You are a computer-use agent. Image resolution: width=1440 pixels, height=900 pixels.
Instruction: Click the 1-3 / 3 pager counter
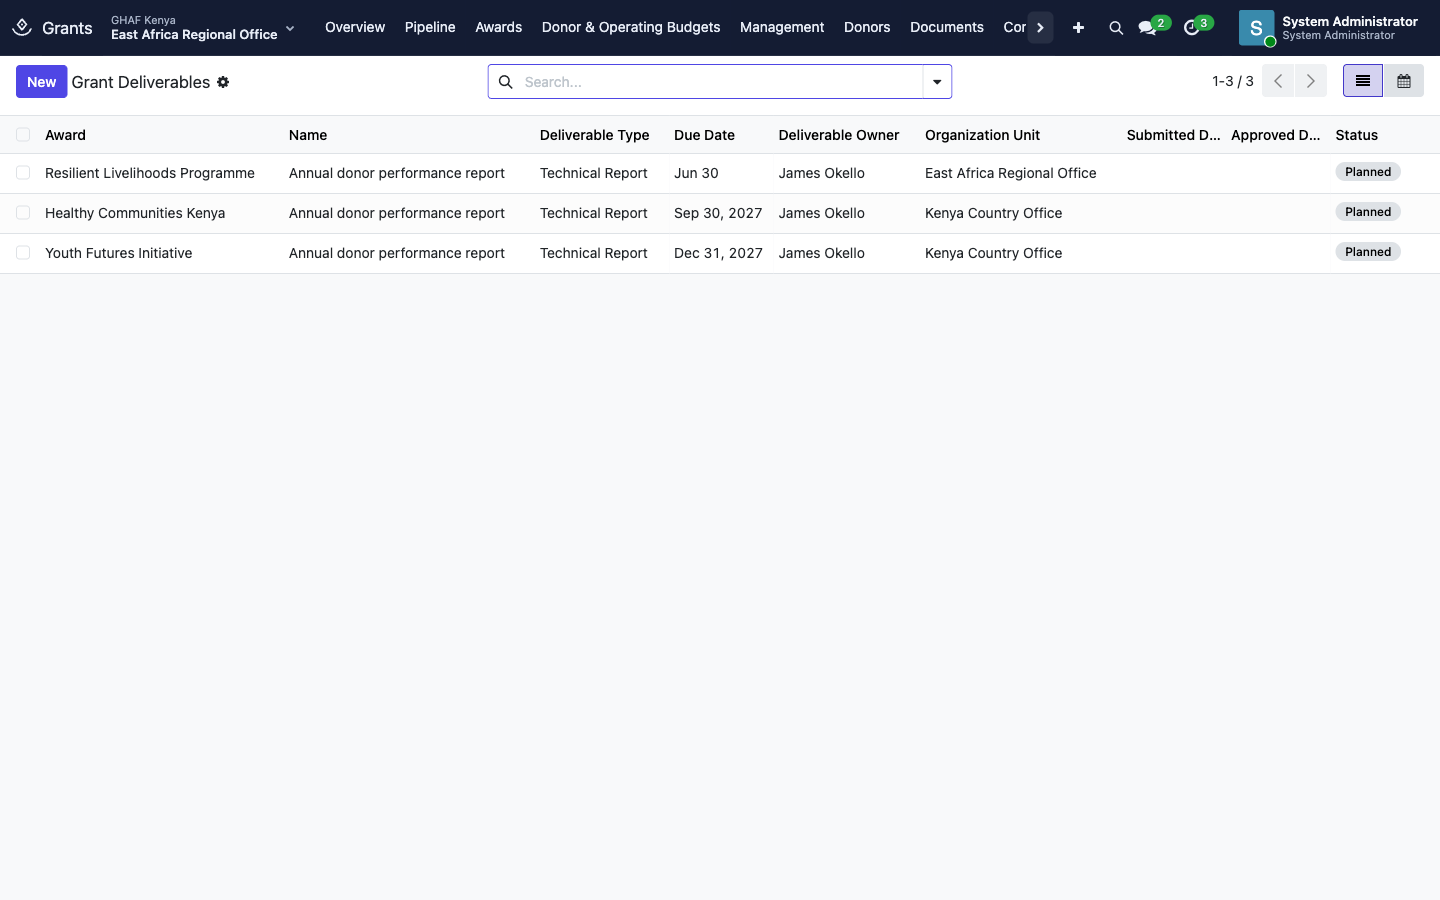tap(1233, 81)
